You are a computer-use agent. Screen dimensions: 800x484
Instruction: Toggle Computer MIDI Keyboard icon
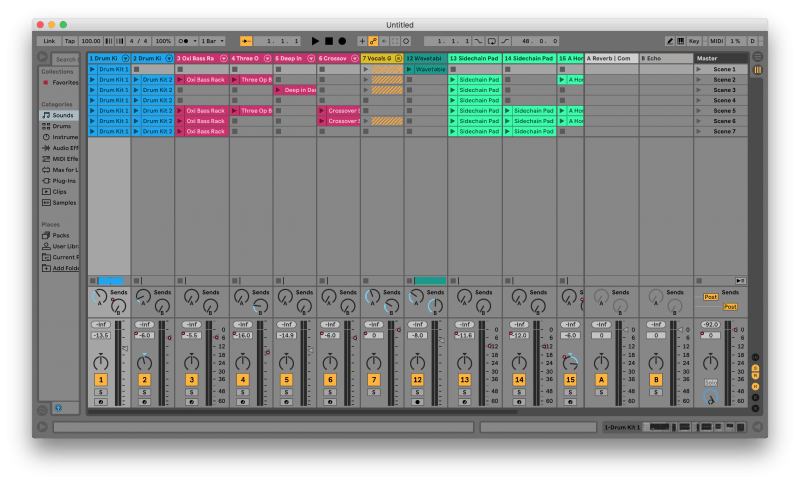680,41
